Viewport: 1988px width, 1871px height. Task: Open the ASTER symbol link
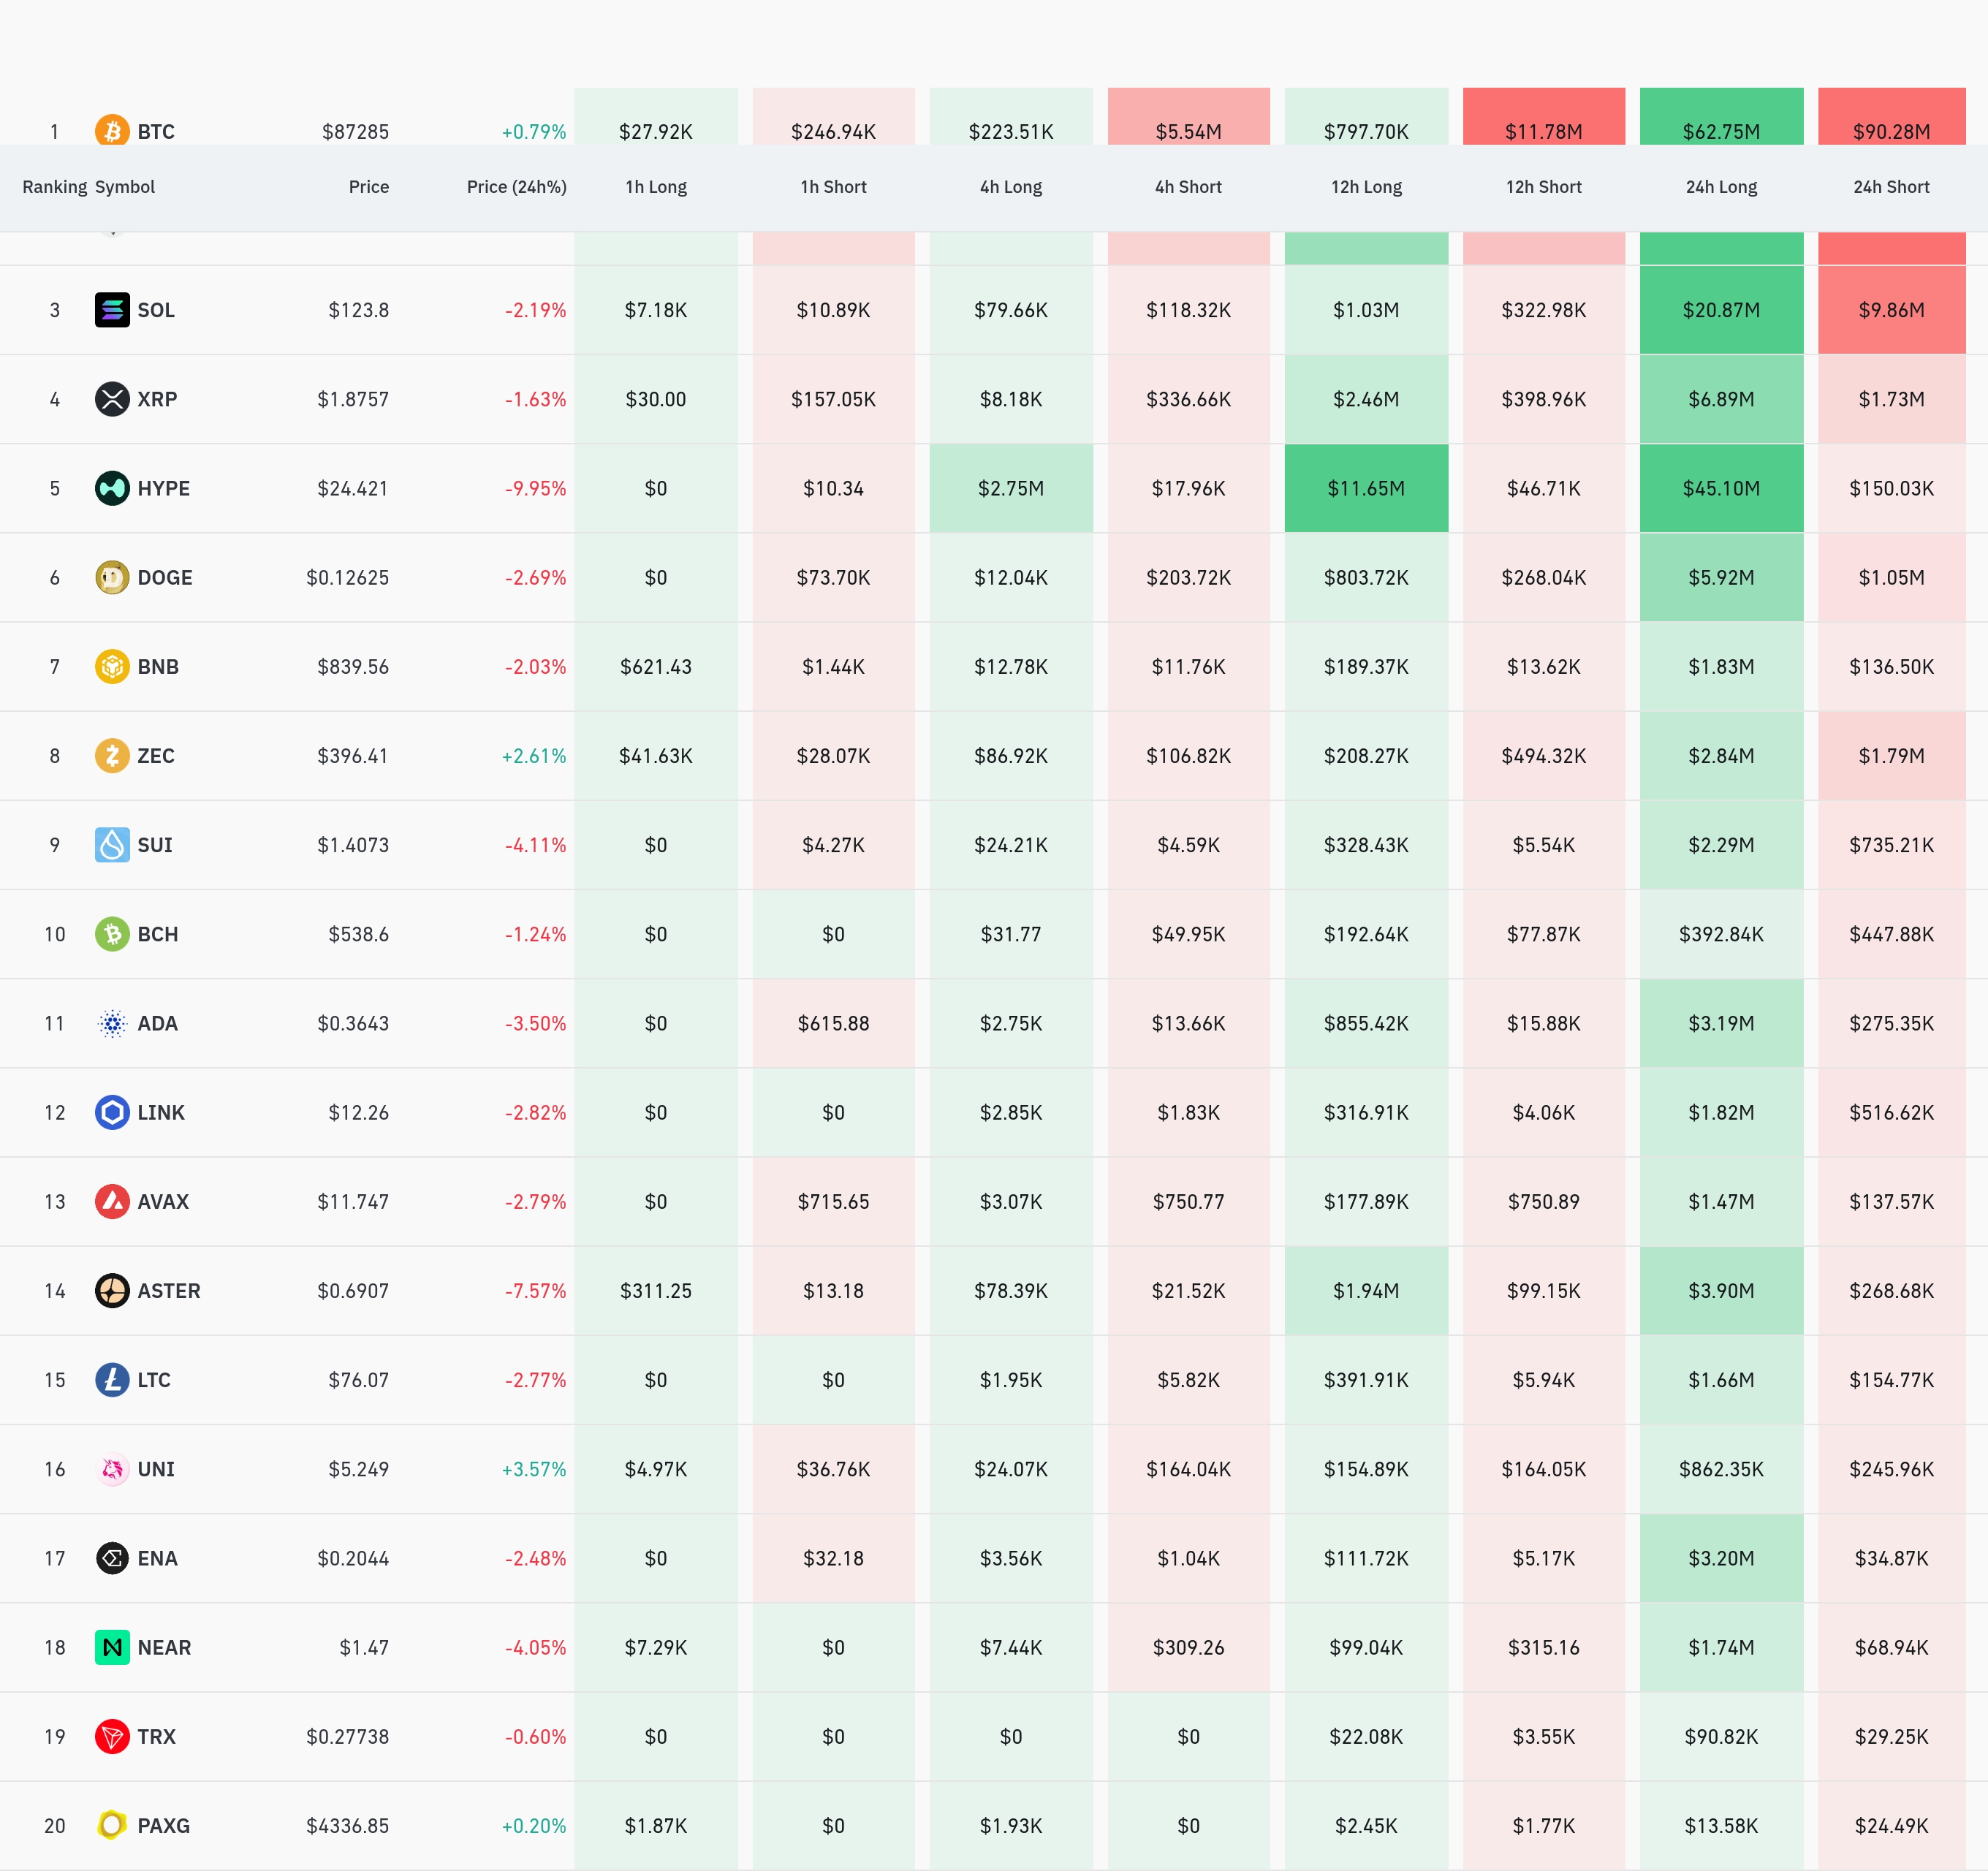point(168,1291)
